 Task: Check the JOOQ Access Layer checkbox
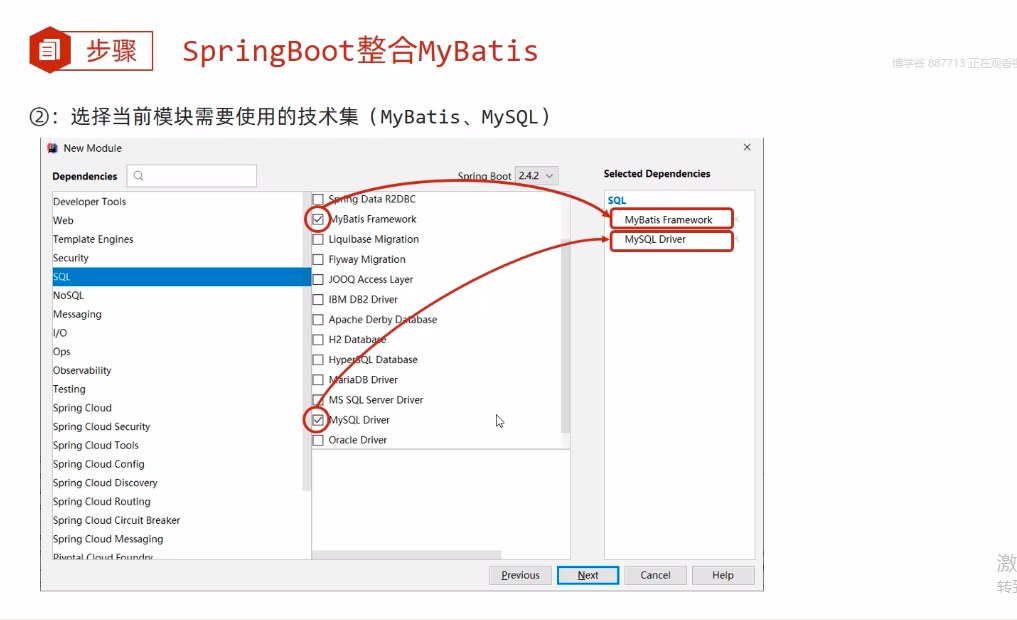pos(318,280)
